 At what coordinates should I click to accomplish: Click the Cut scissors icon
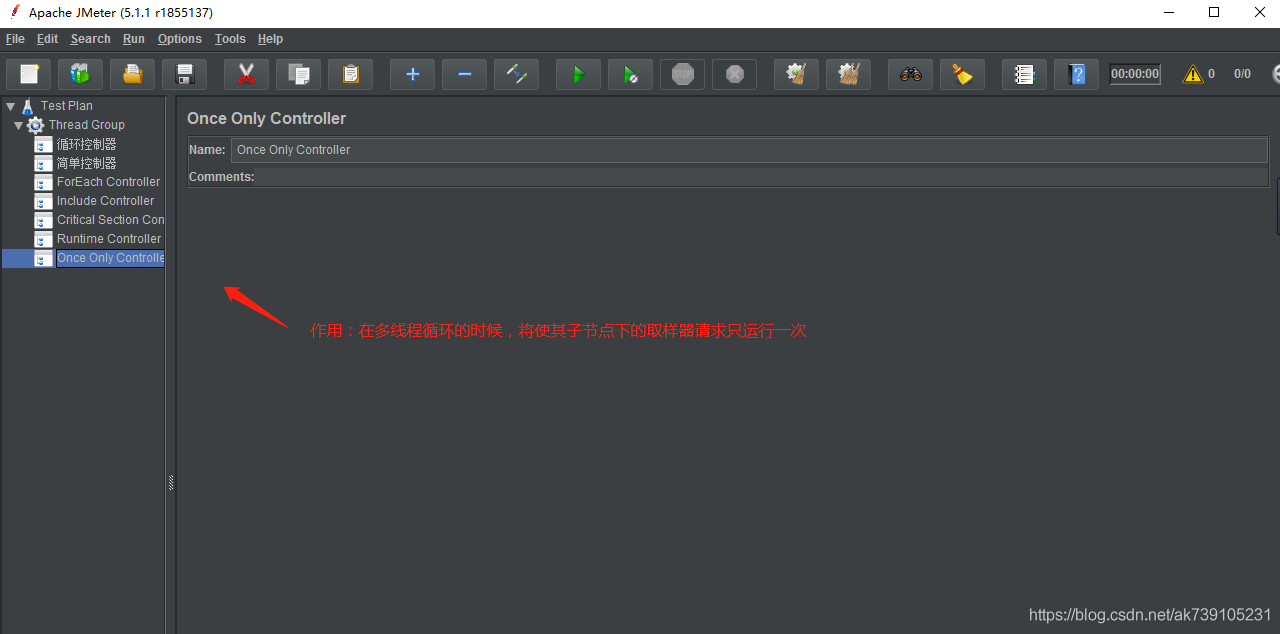[x=246, y=74]
